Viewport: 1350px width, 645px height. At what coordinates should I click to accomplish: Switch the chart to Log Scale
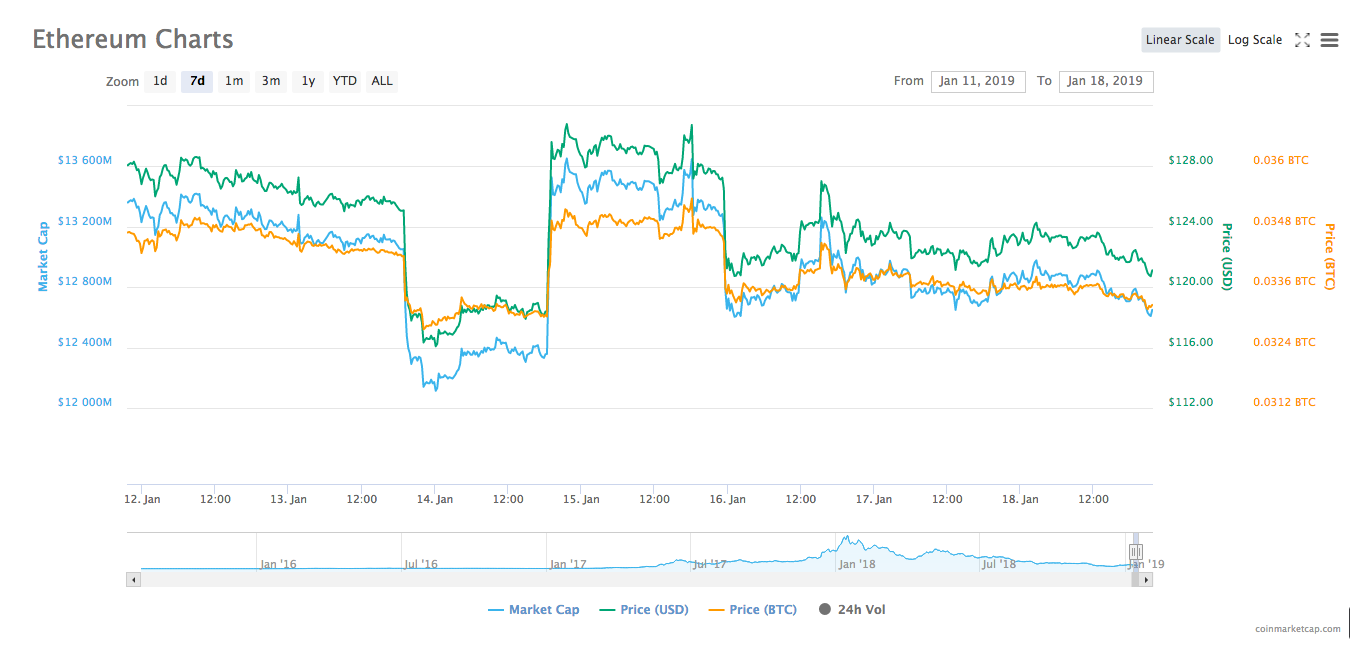(x=1255, y=40)
